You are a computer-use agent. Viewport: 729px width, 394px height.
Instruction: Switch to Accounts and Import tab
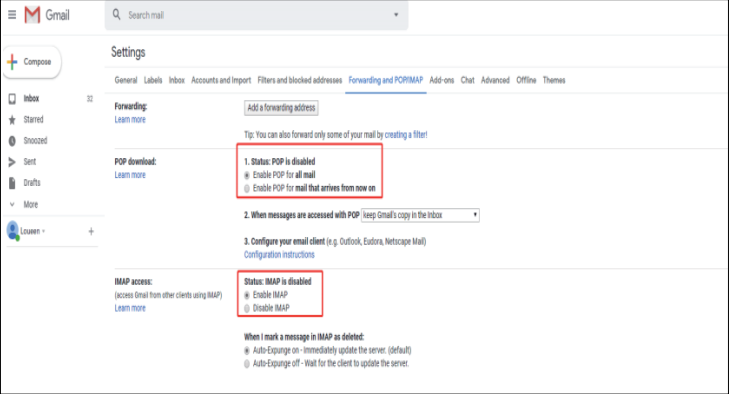click(x=221, y=80)
